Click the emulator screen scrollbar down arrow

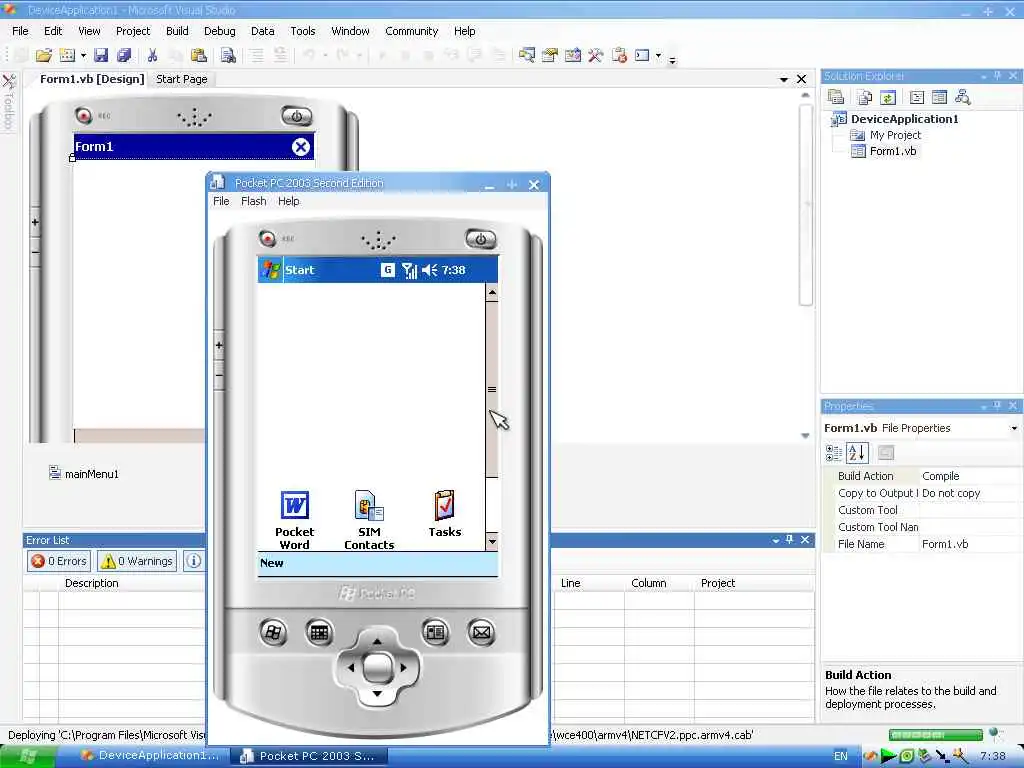(x=492, y=541)
